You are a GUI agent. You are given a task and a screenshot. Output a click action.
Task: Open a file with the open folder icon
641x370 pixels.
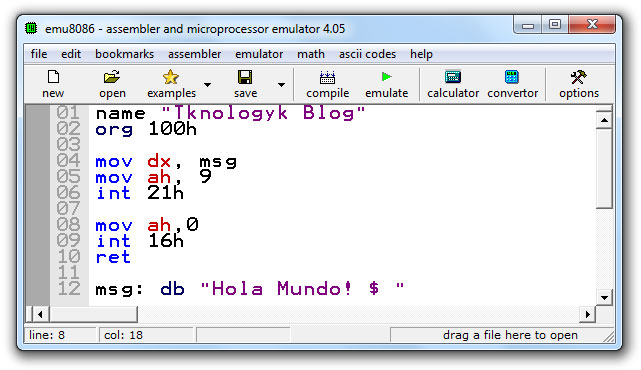point(112,77)
